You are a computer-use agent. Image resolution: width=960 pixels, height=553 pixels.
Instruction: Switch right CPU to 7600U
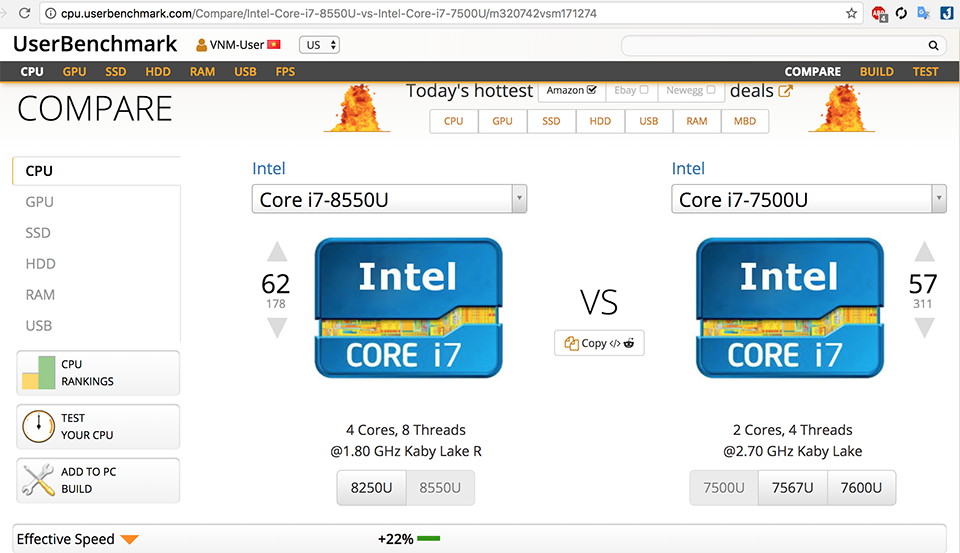[x=861, y=487]
